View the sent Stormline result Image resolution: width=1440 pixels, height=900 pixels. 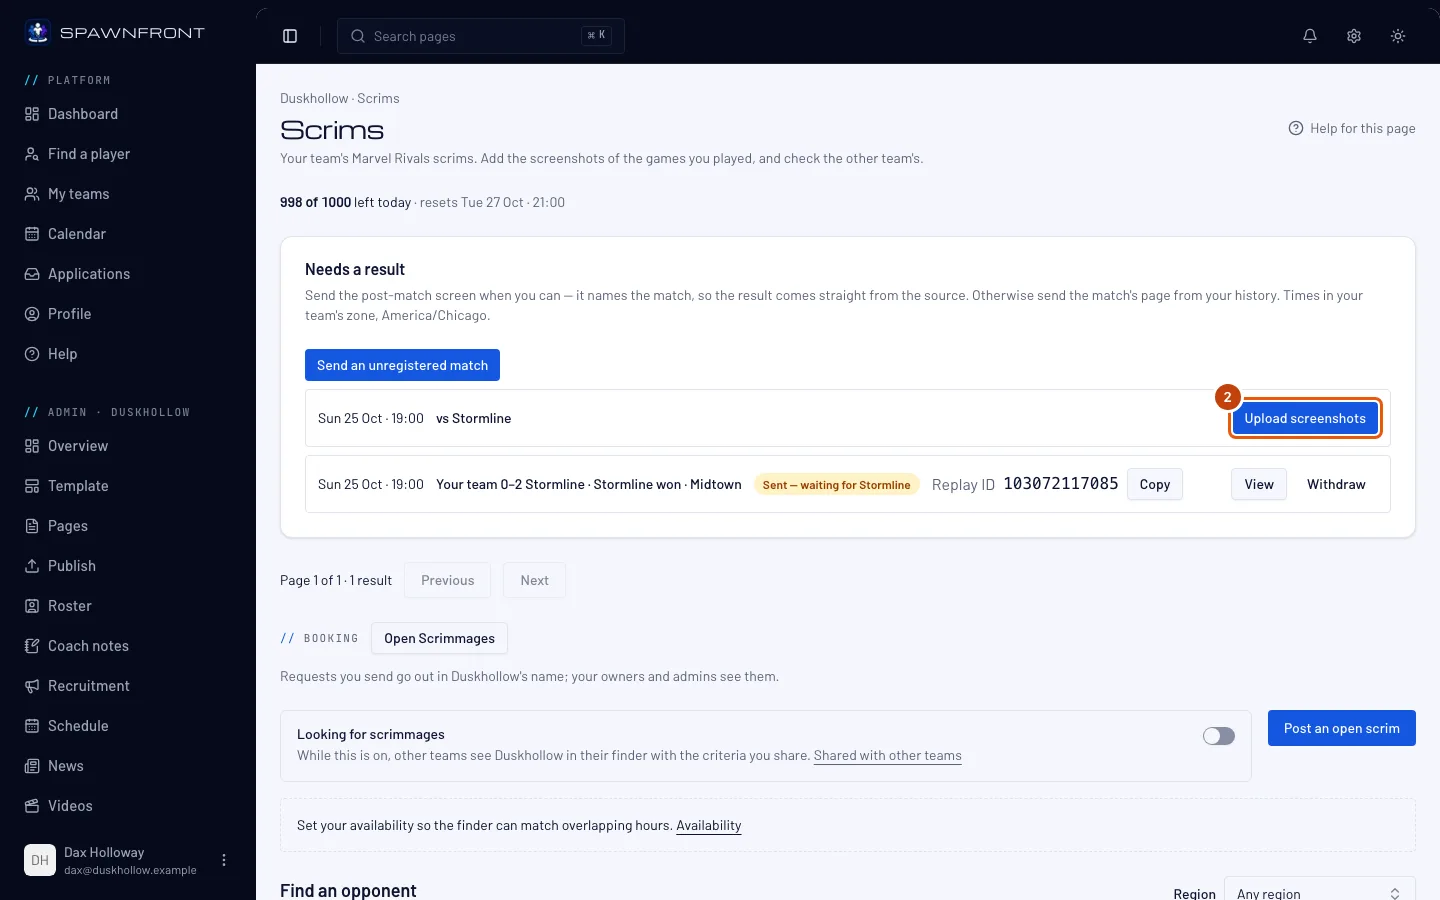tap(1259, 484)
